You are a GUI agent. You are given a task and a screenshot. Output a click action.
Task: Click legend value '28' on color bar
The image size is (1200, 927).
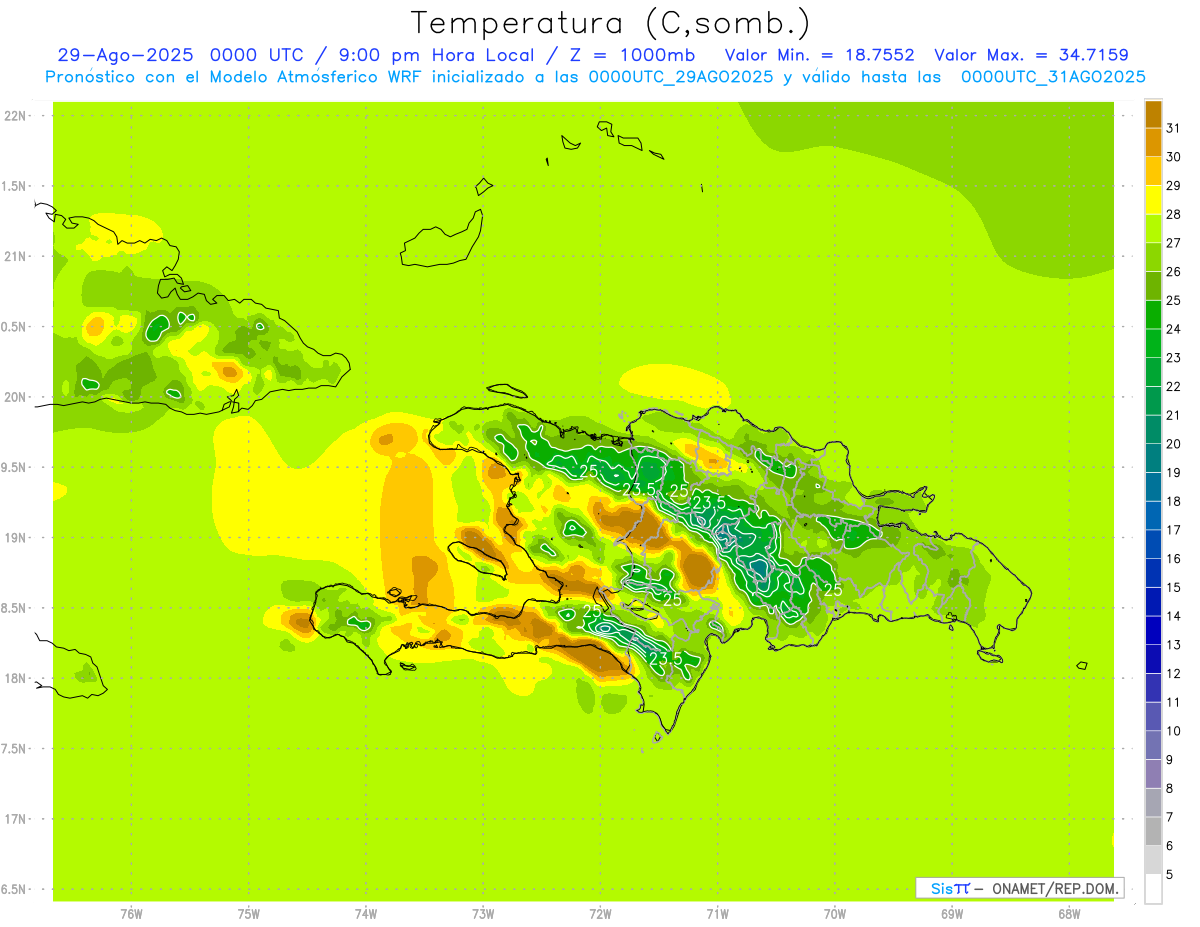pos(1174,214)
